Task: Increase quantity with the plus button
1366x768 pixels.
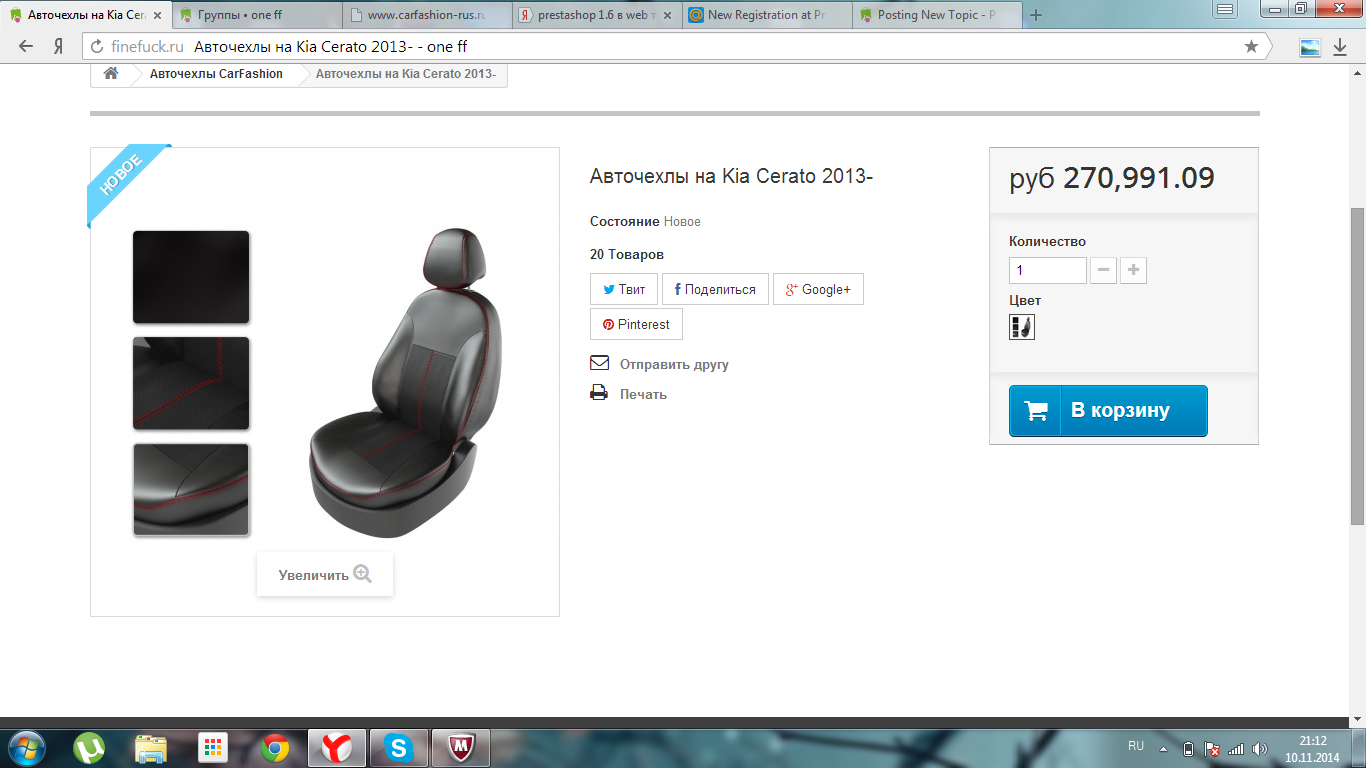Action: click(1133, 270)
